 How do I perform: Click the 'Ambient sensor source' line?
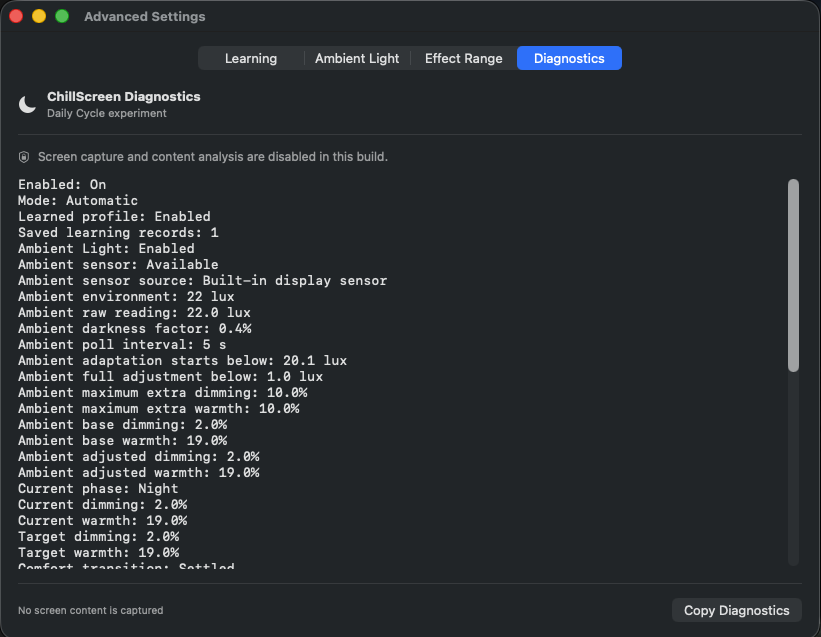(203, 281)
